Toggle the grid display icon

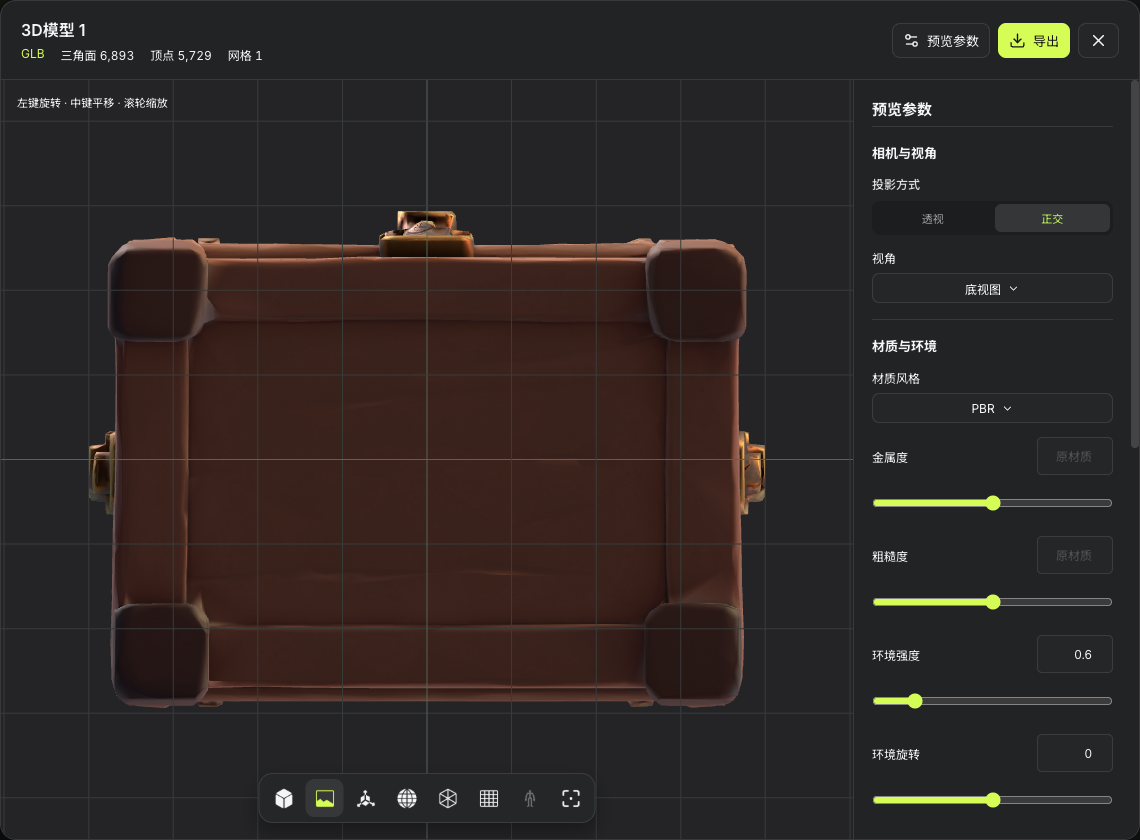tap(489, 799)
